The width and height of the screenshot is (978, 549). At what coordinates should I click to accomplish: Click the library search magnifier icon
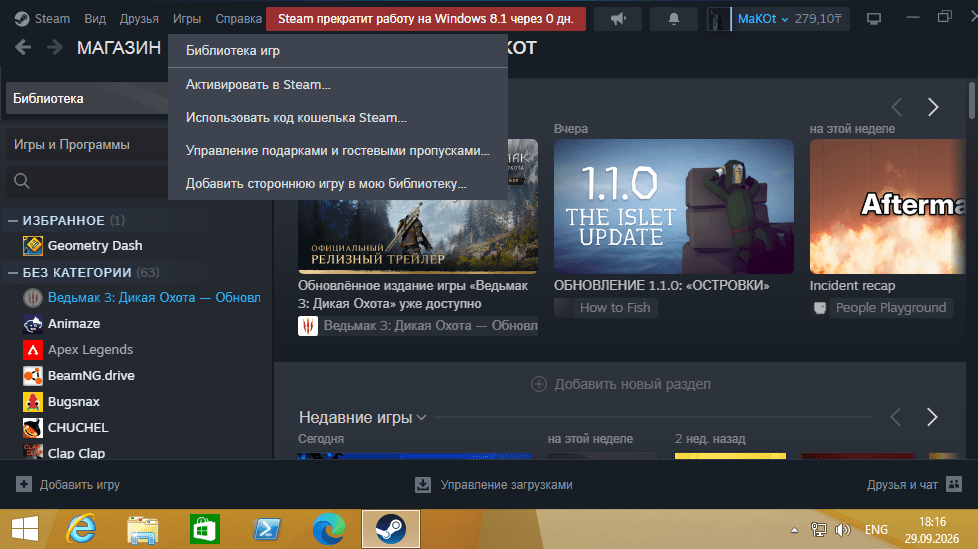(22, 181)
